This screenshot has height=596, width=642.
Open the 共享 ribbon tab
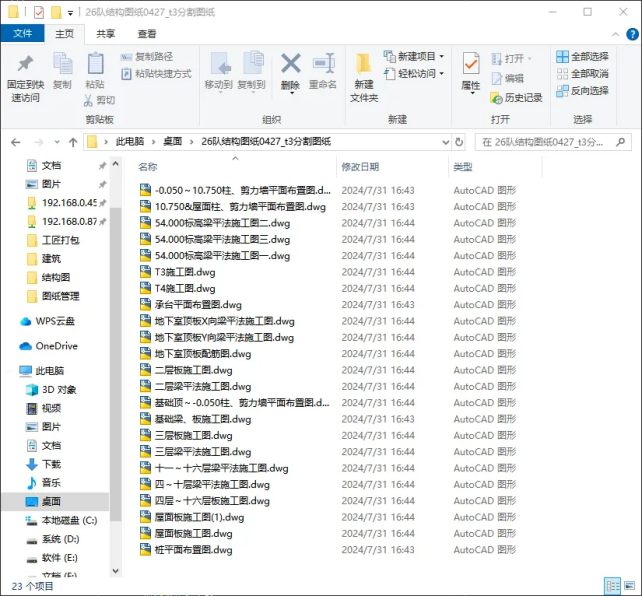tap(105, 33)
